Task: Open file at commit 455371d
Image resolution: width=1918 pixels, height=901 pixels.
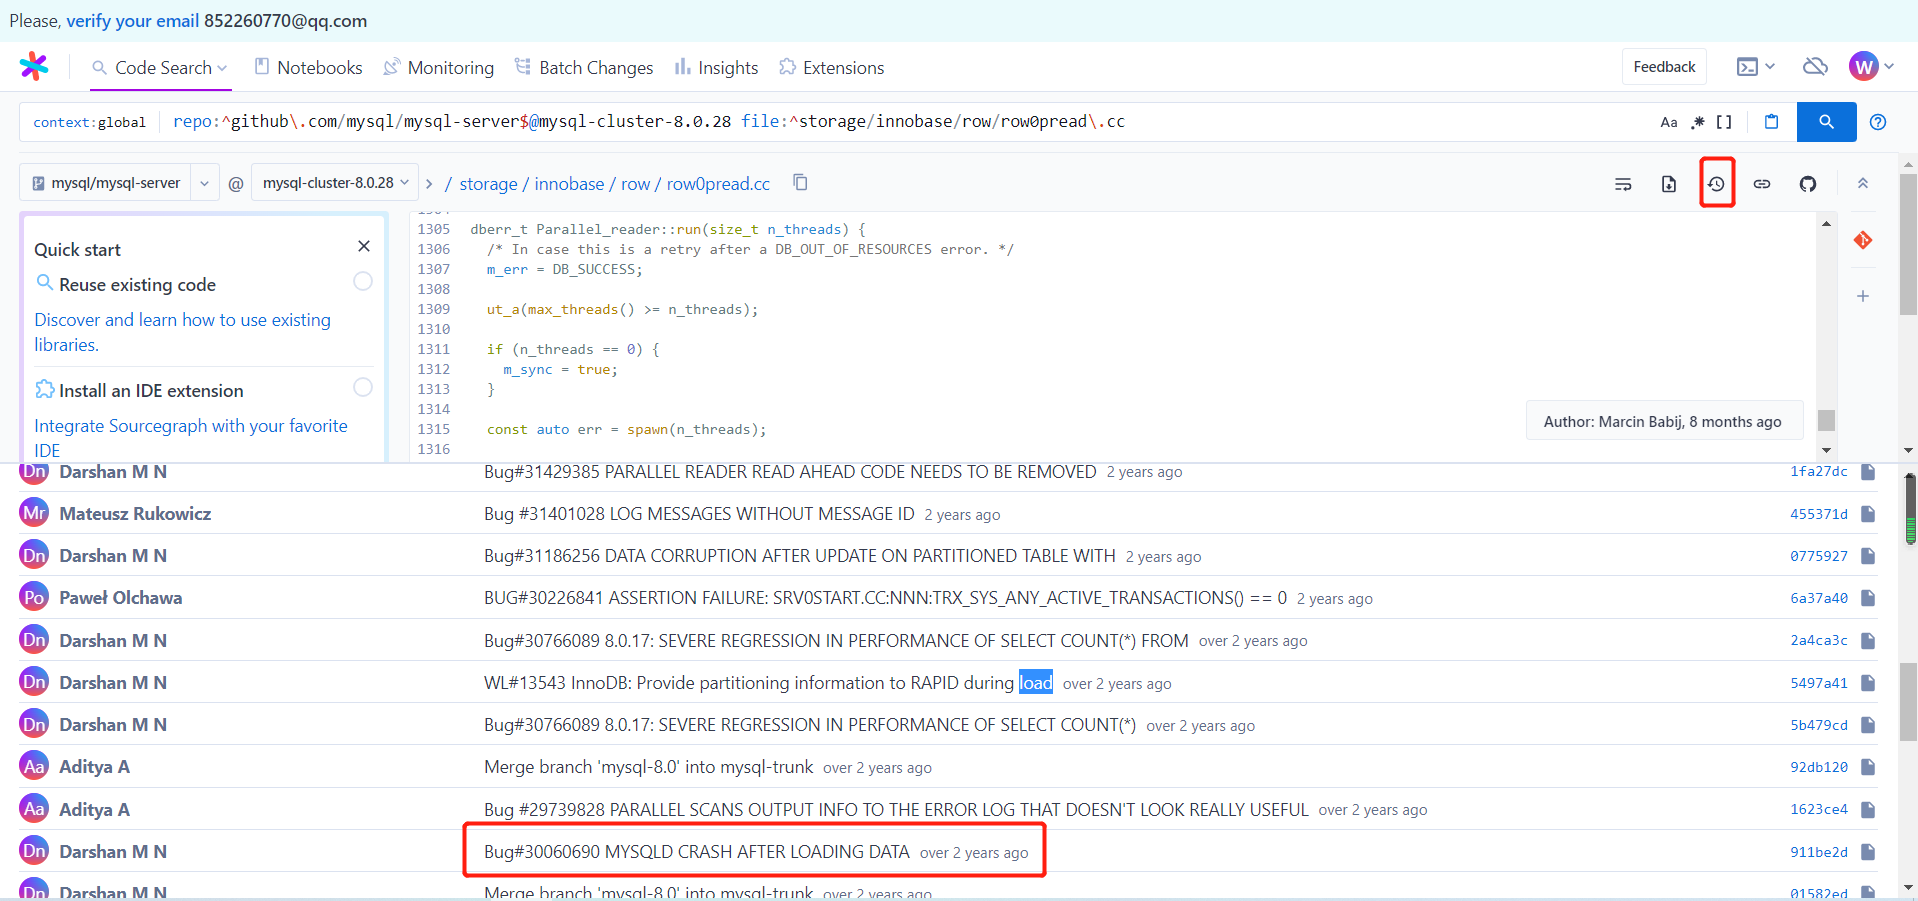Action: [1868, 514]
